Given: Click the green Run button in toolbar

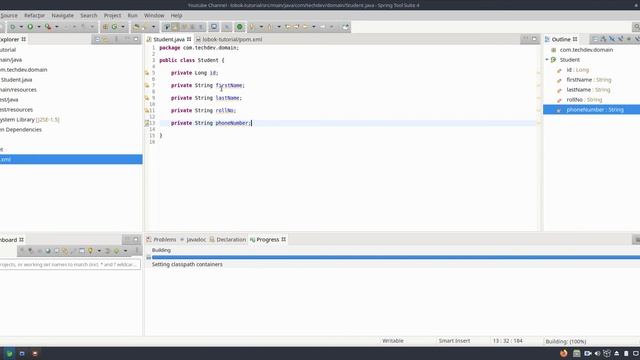Looking at the screenshot, I should click(x=30, y=27).
